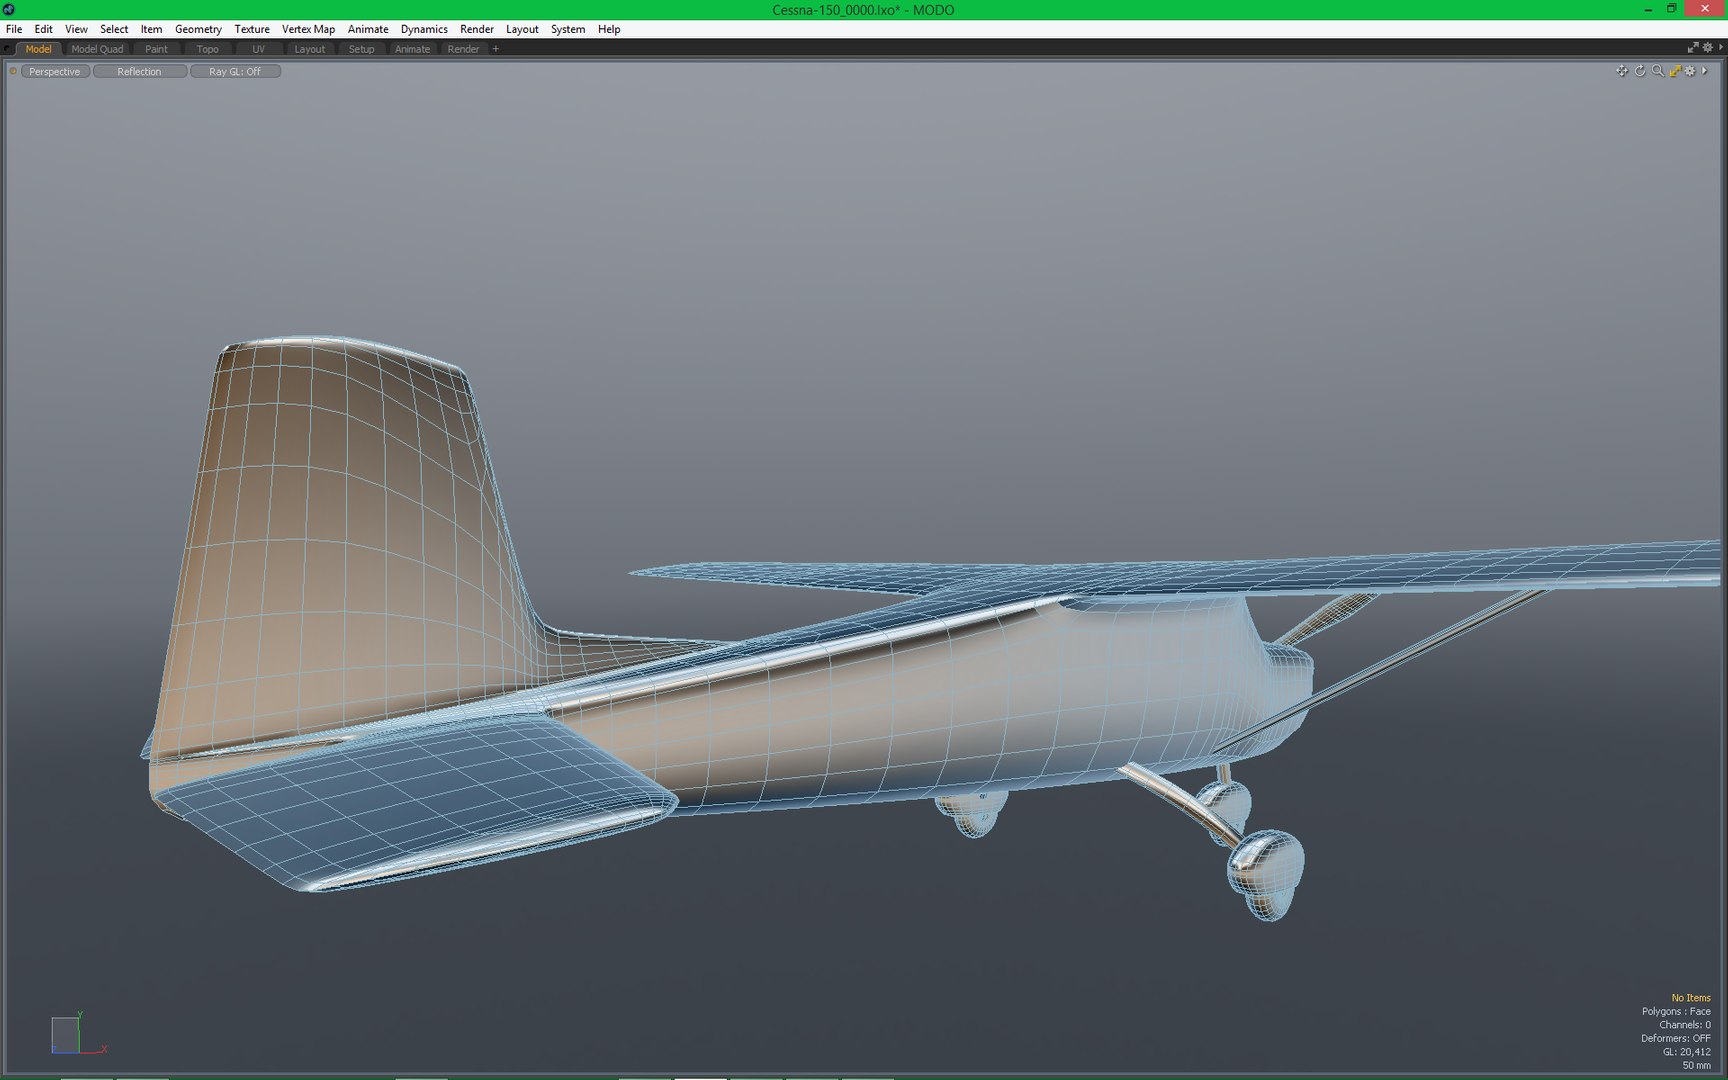The height and width of the screenshot is (1080, 1728).
Task: Open the View menu
Action: click(x=76, y=29)
